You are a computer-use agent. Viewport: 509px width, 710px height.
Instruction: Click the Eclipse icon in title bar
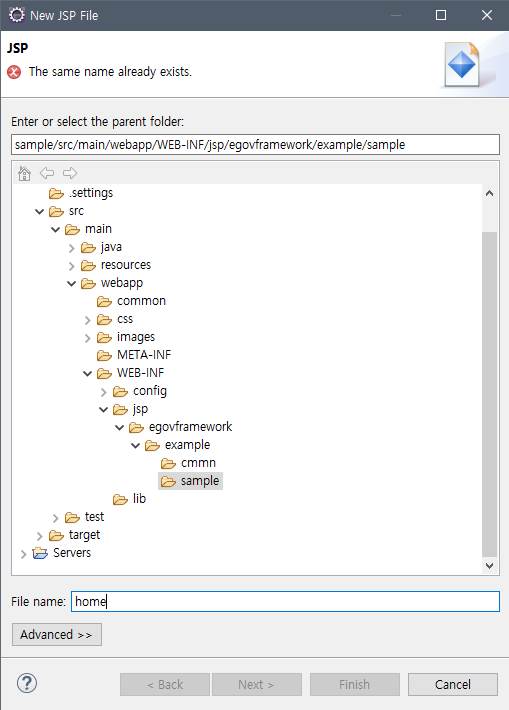17,15
